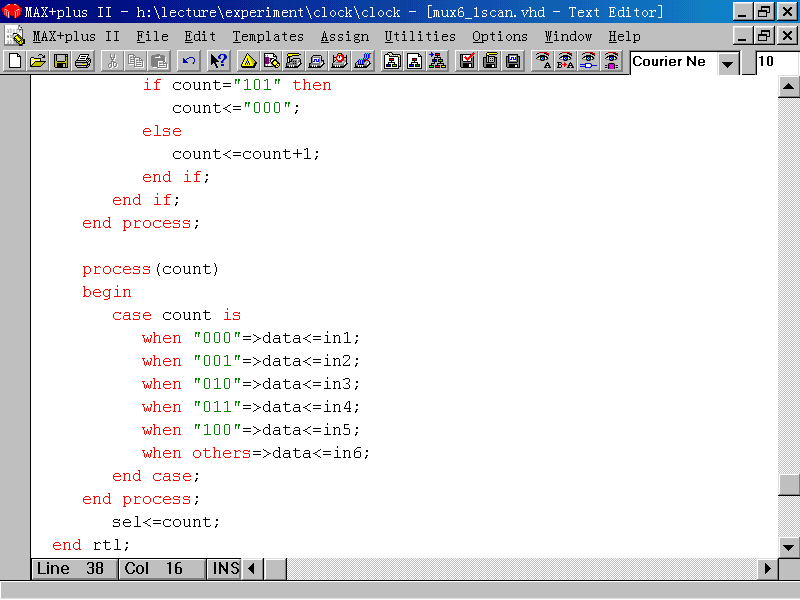This screenshot has width=800, height=600.
Task: Click the New file toolbar icon
Action: pos(15,62)
